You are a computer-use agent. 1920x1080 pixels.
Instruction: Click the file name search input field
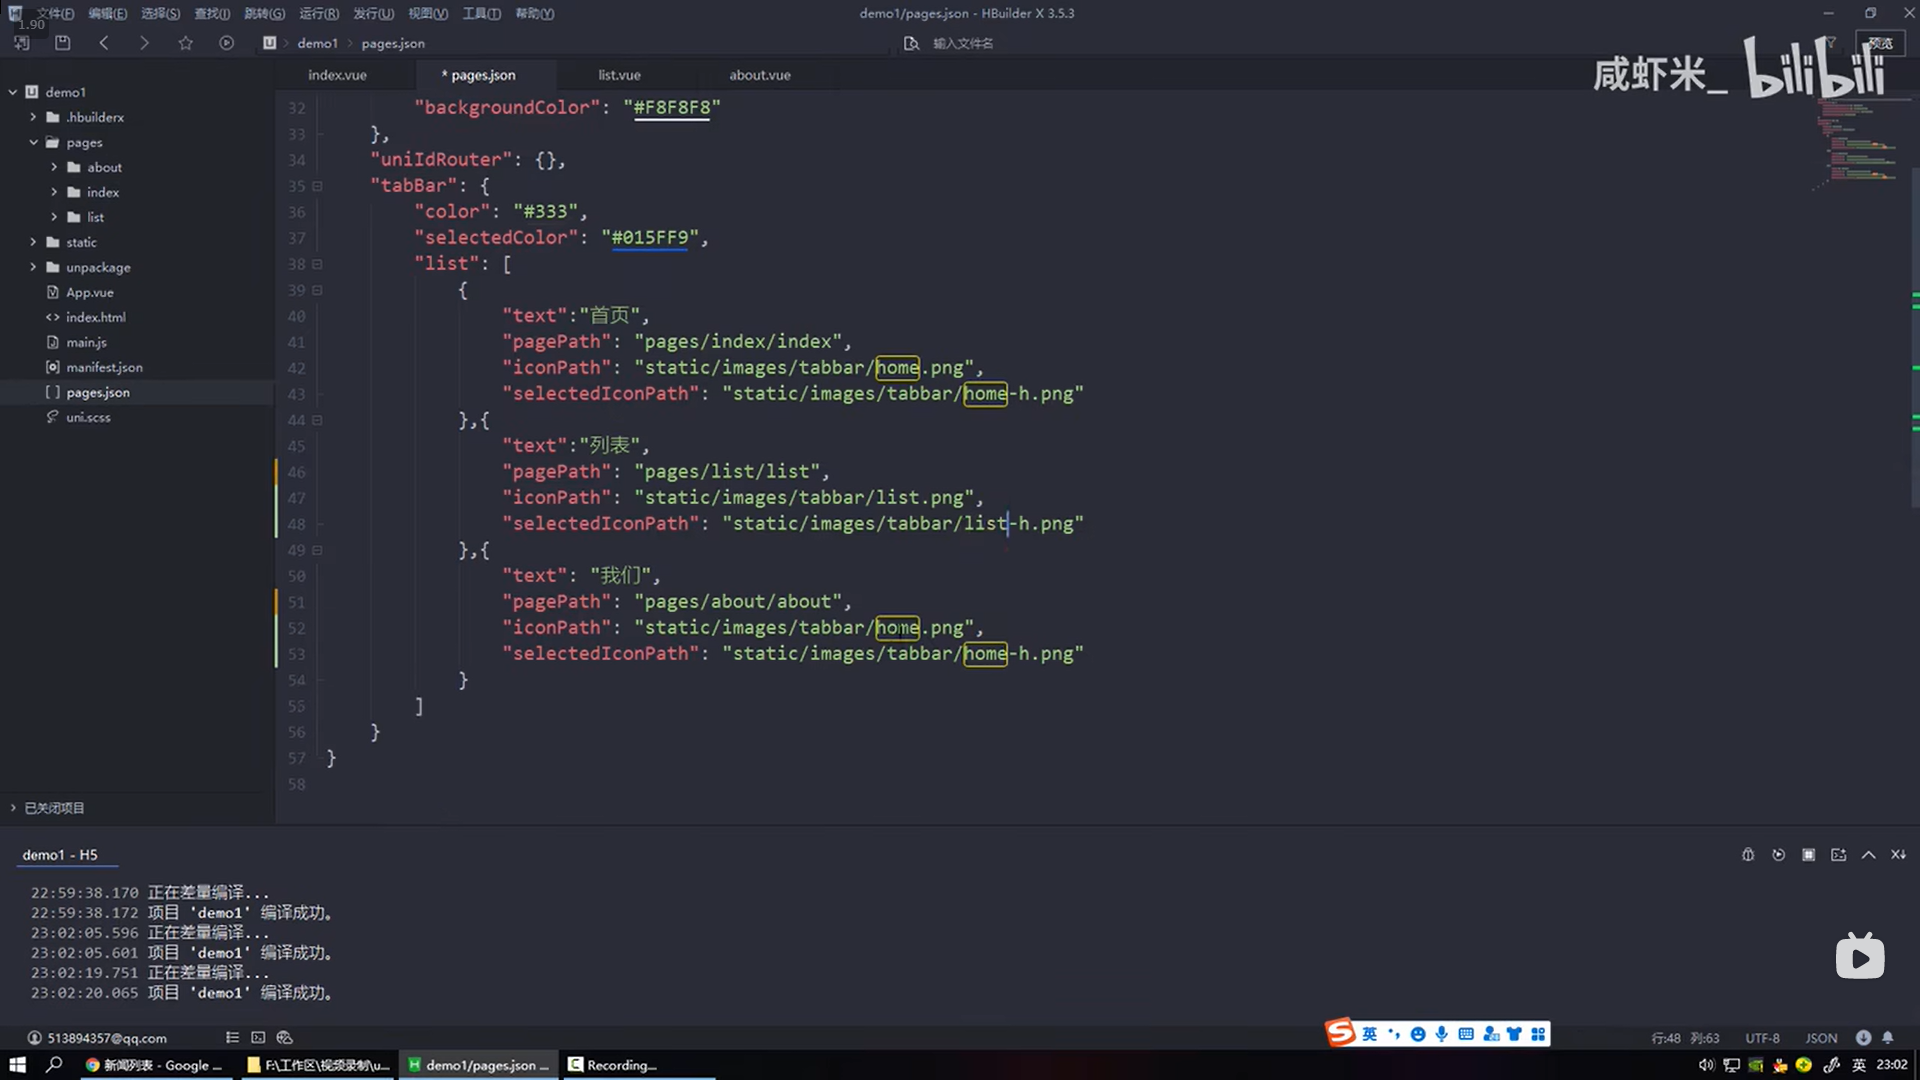963,43
